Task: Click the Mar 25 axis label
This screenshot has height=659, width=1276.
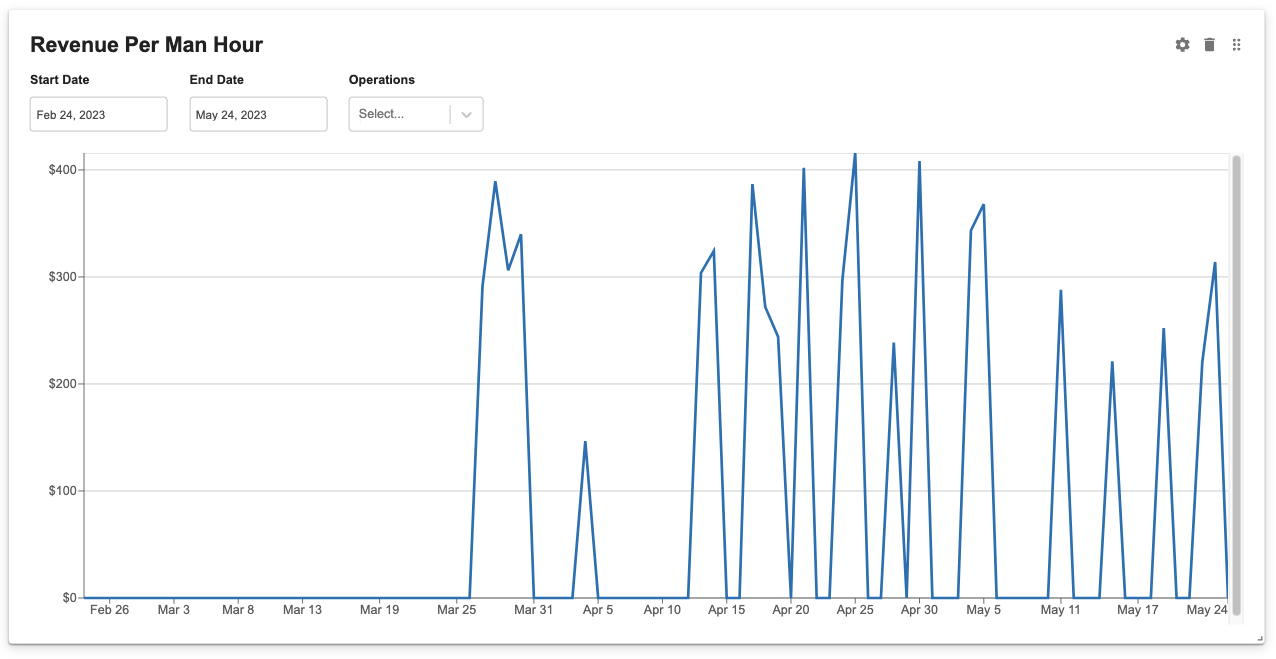Action: pyautogui.click(x=456, y=610)
